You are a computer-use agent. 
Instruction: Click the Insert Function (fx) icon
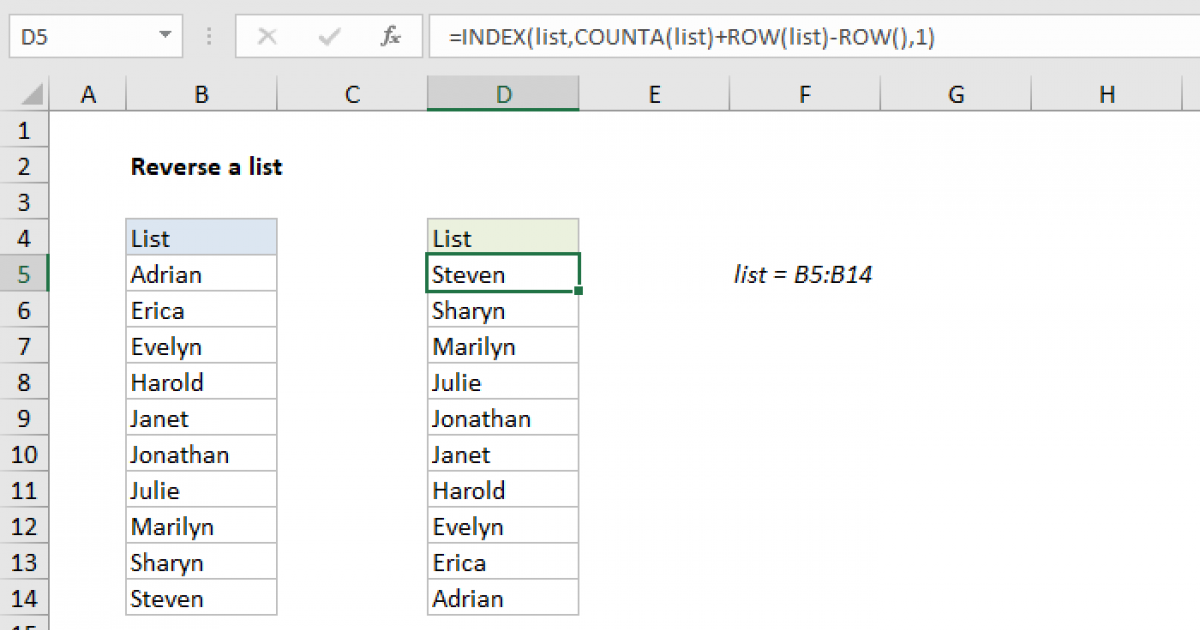pyautogui.click(x=389, y=36)
